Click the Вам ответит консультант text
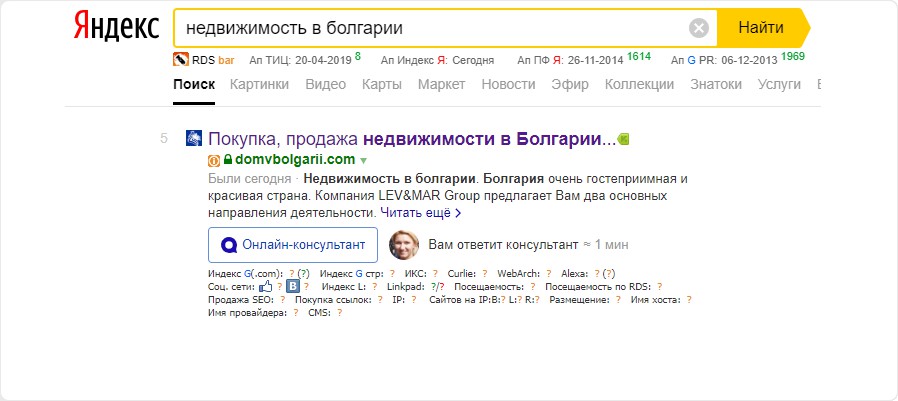 [x=503, y=245]
